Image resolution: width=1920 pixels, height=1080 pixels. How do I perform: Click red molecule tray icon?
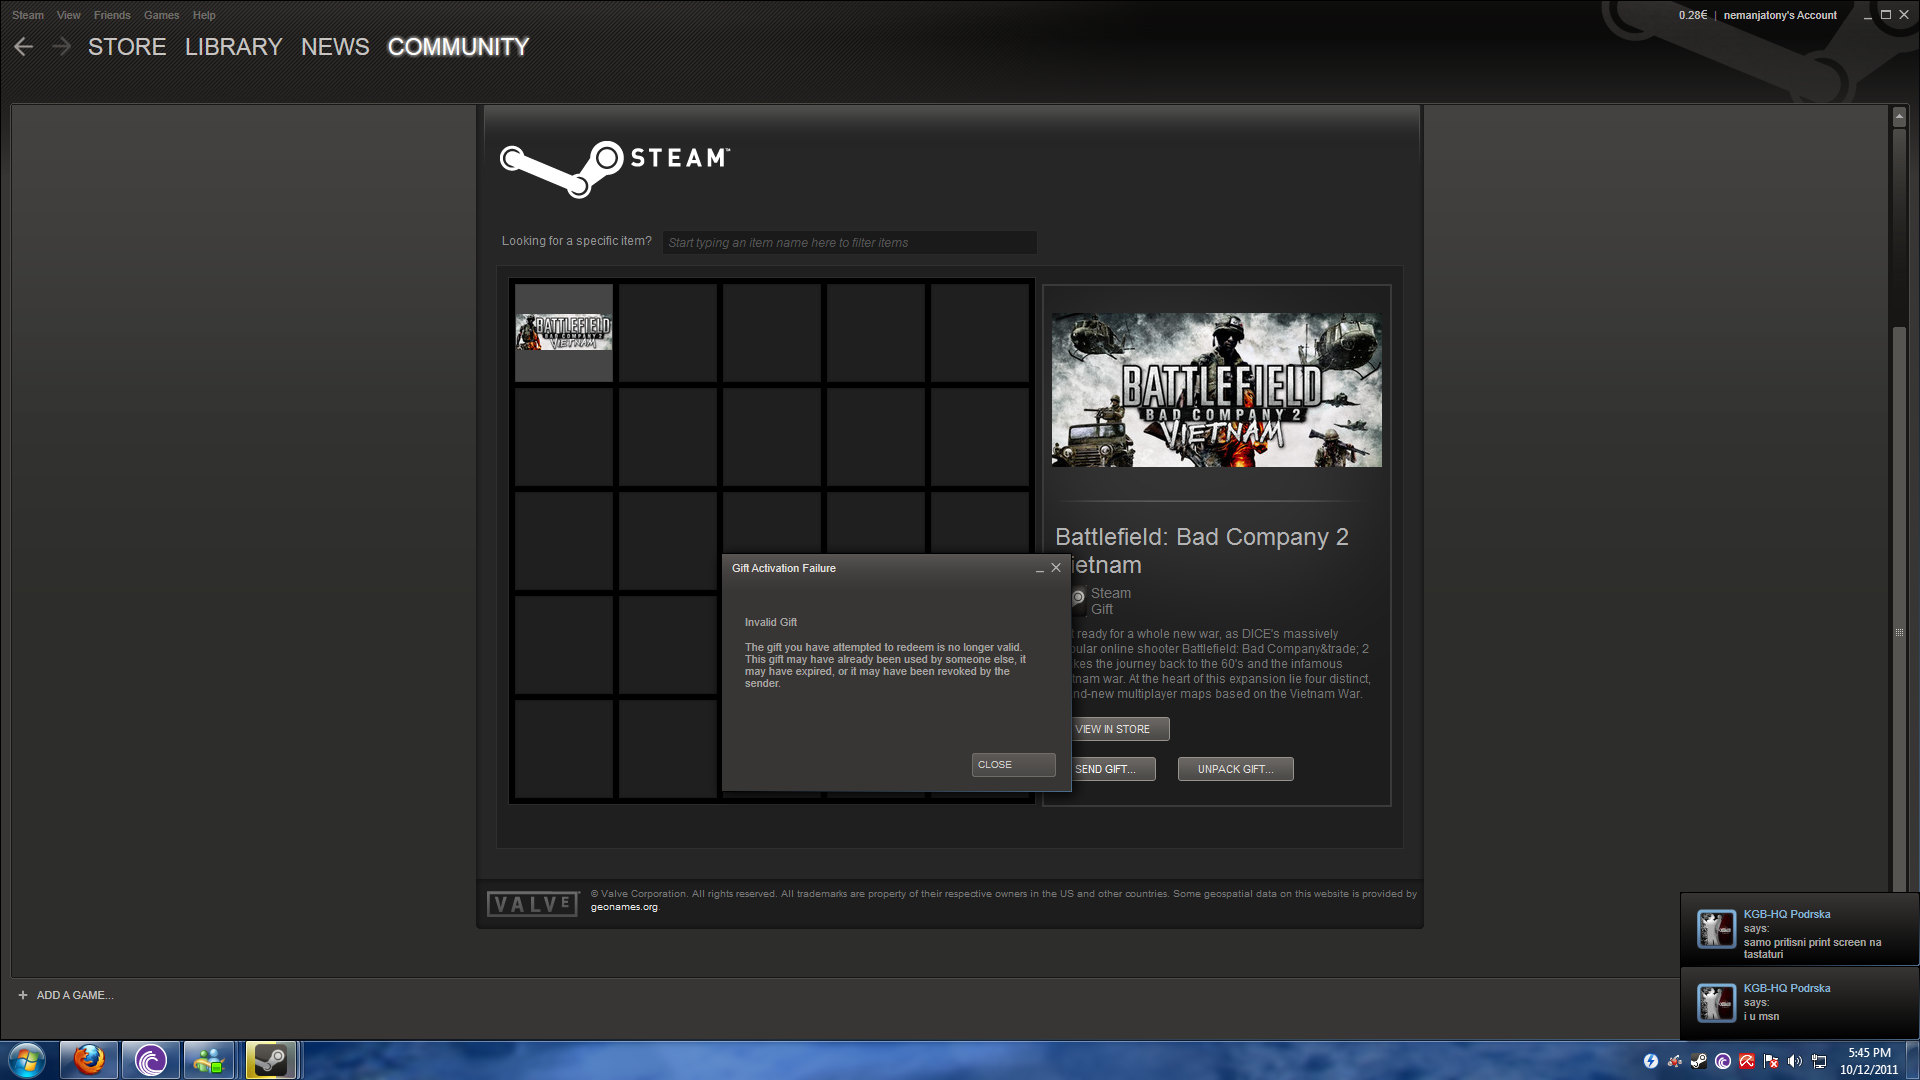pos(1675,1061)
